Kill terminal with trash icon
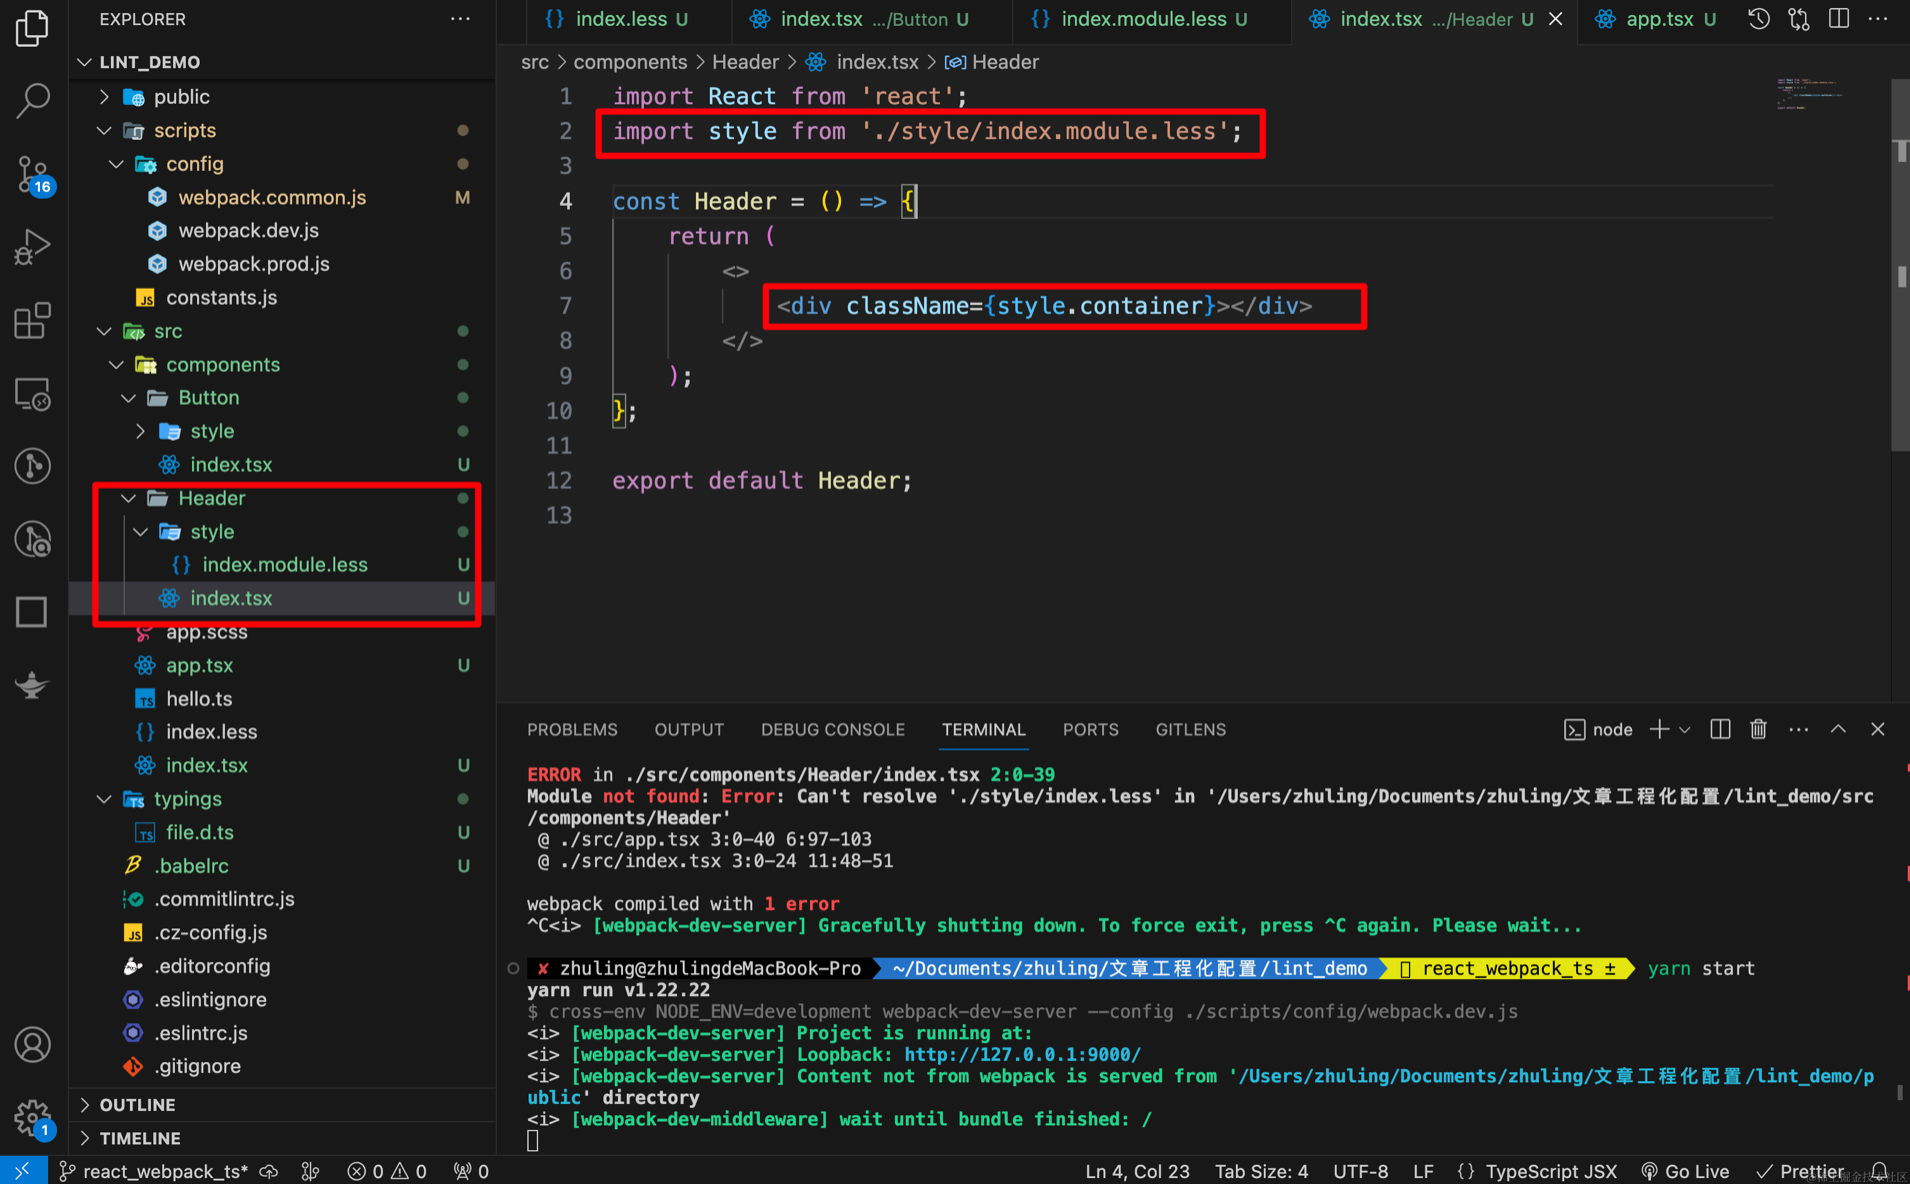Viewport: 1910px width, 1184px height. coord(1758,729)
